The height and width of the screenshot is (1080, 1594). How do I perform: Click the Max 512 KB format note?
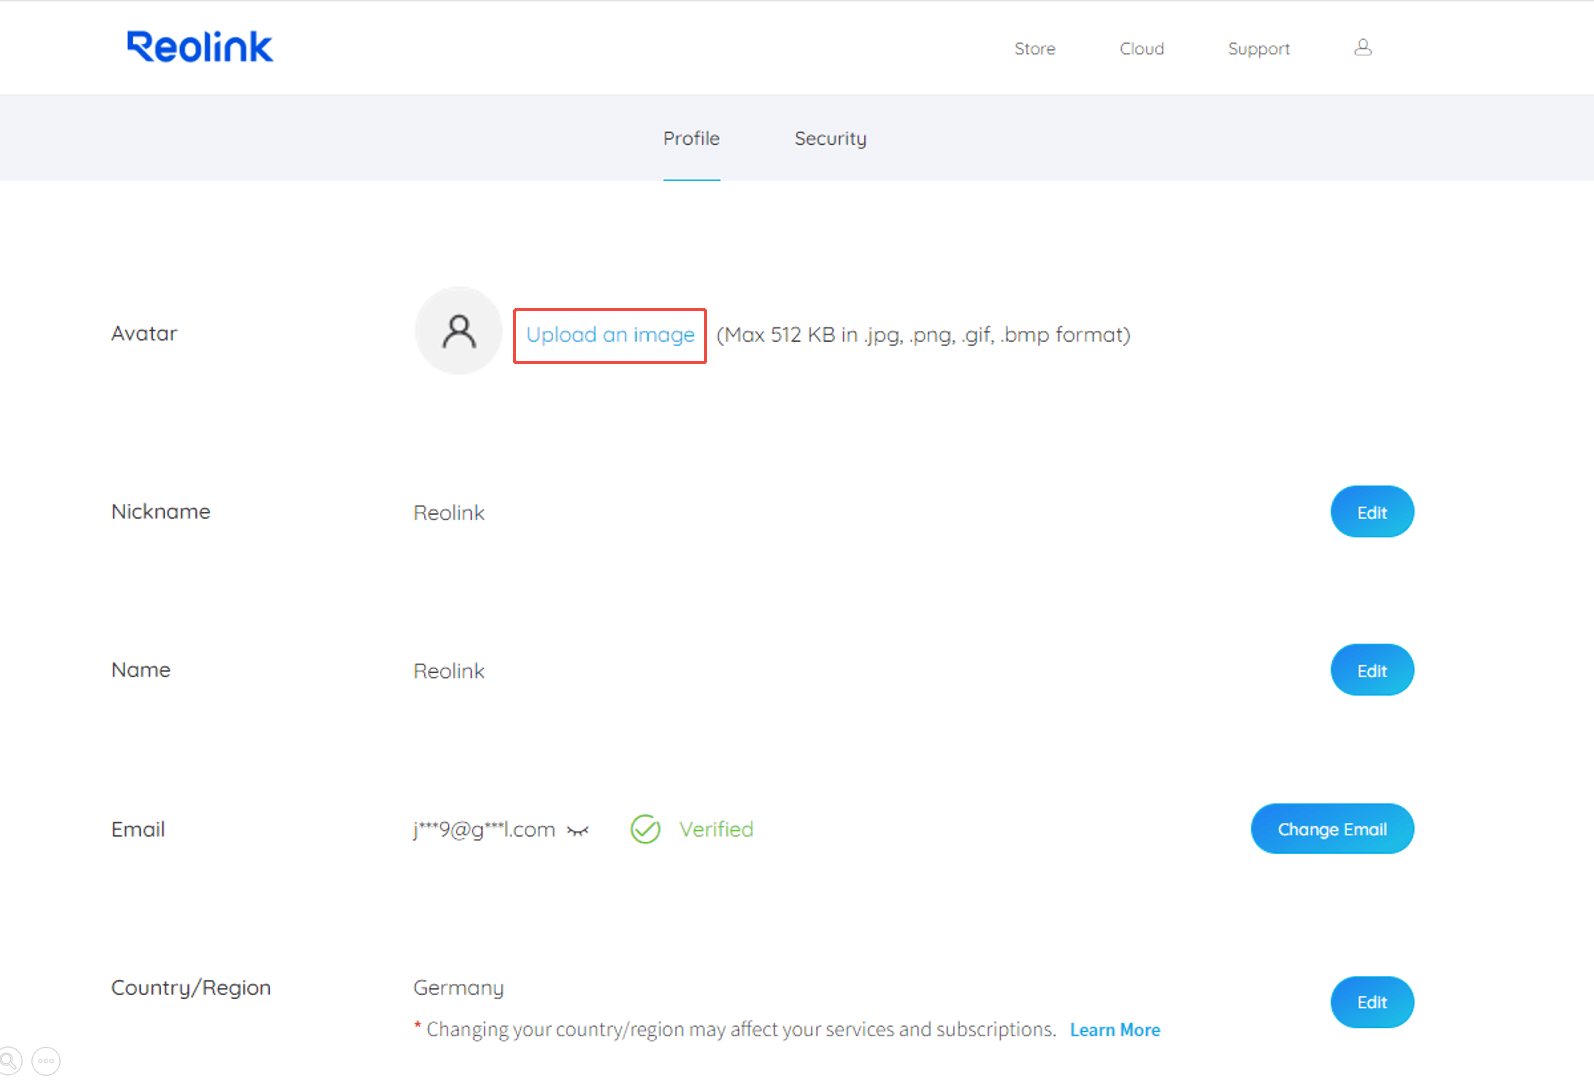[923, 335]
